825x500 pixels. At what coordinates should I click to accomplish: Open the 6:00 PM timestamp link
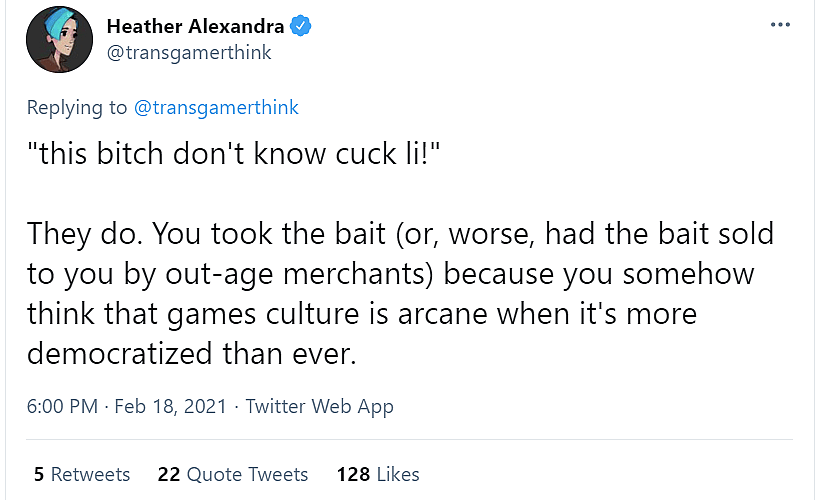pyautogui.click(x=62, y=406)
